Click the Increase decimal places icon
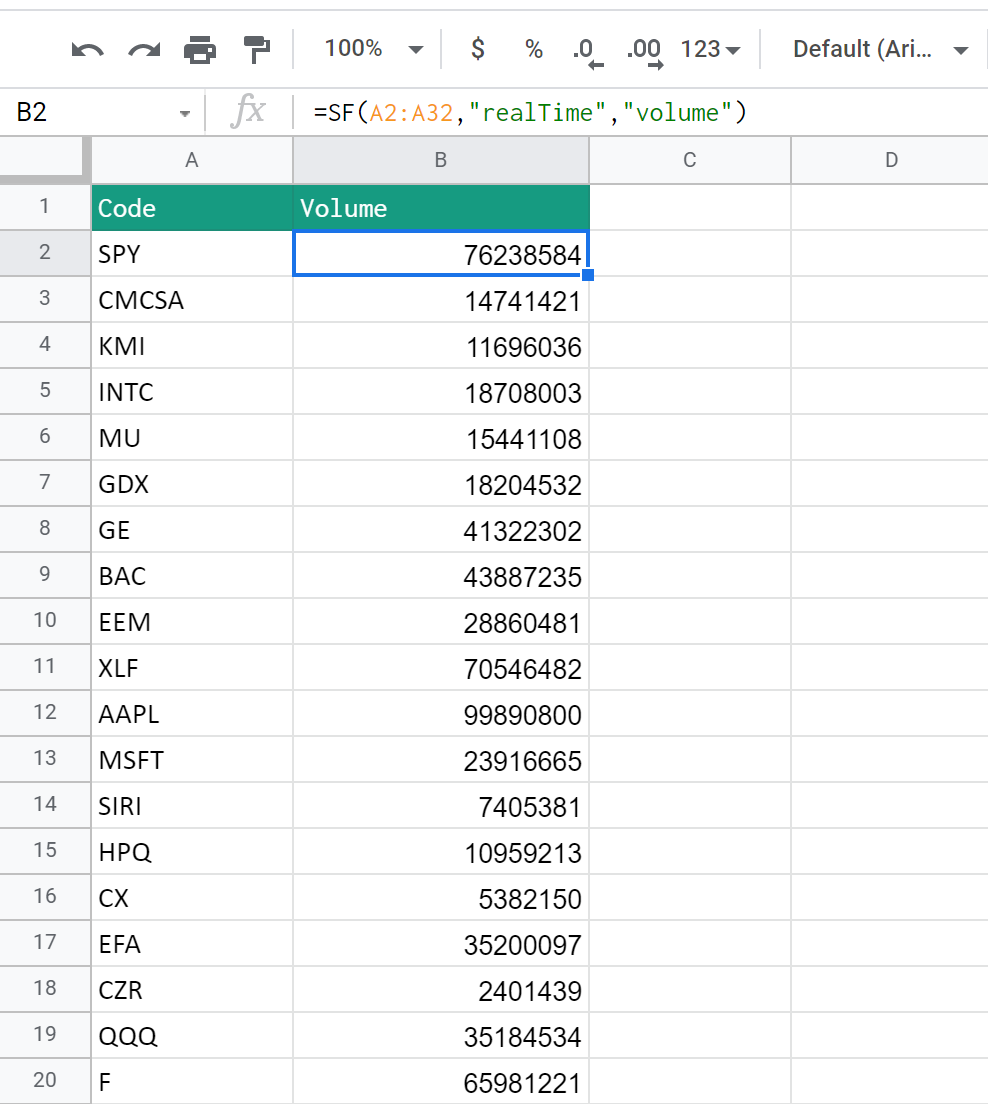 click(x=644, y=52)
